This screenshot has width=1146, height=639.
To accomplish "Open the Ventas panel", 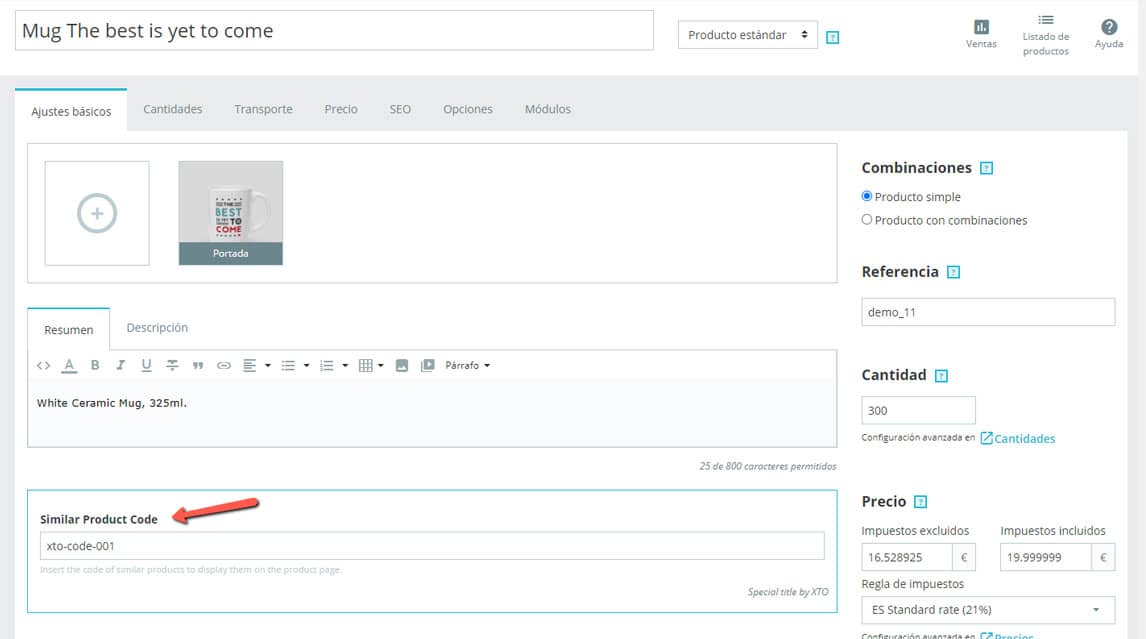I will [x=981, y=31].
